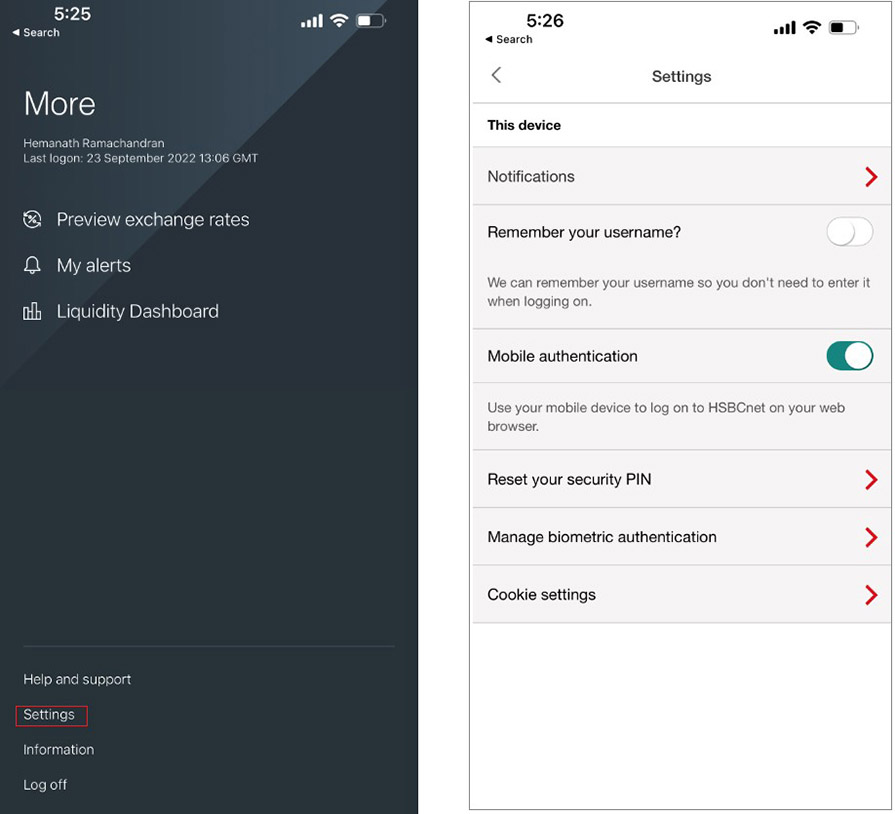Viewport: 895px width, 814px height.
Task: Expand Cookie settings with red chevron
Action: pyautogui.click(x=870, y=595)
